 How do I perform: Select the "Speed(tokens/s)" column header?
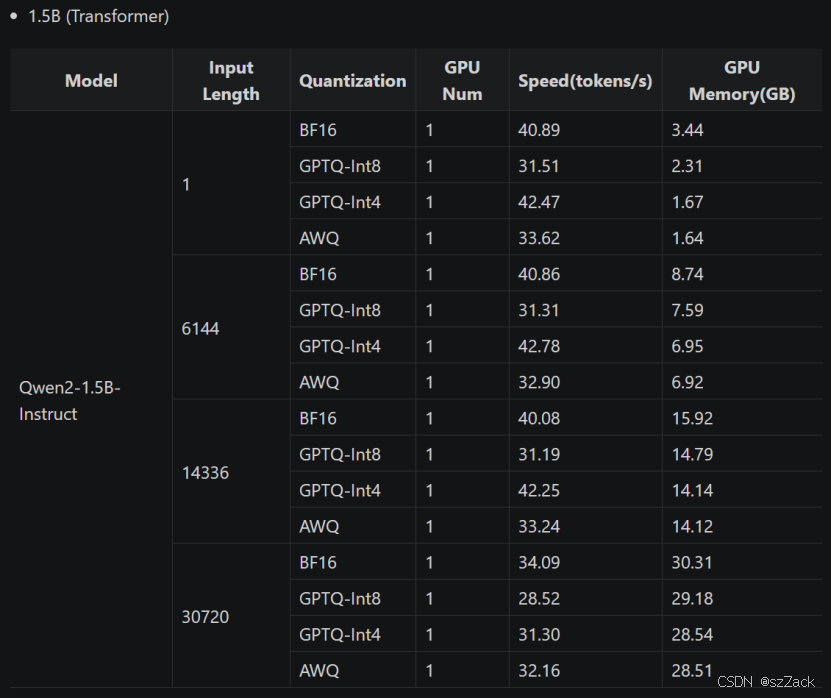(585, 81)
